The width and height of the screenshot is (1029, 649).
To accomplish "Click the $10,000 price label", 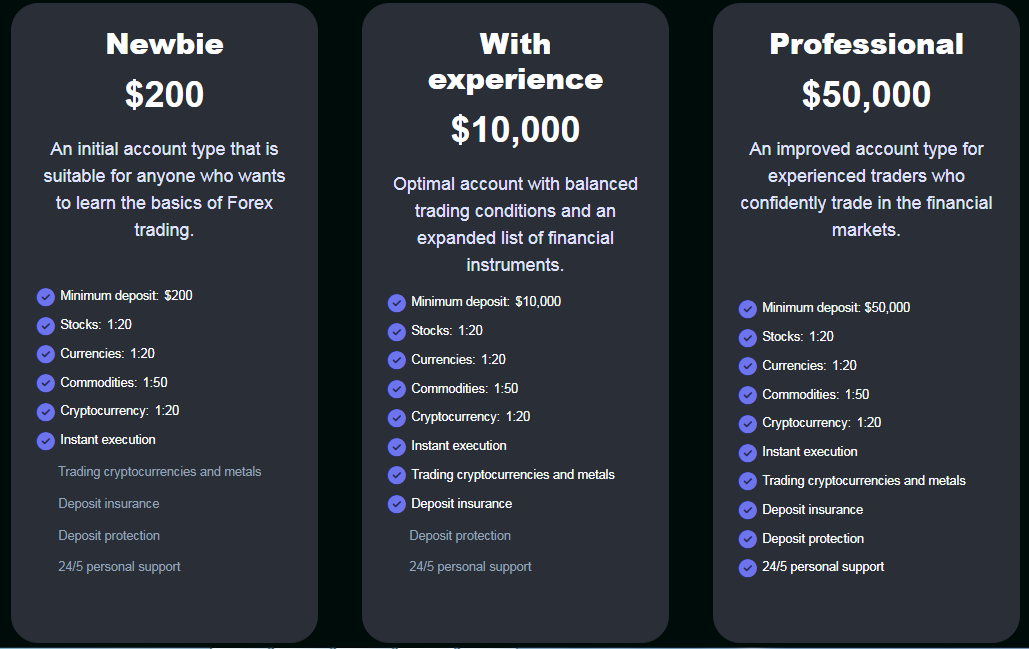I will [x=515, y=129].
